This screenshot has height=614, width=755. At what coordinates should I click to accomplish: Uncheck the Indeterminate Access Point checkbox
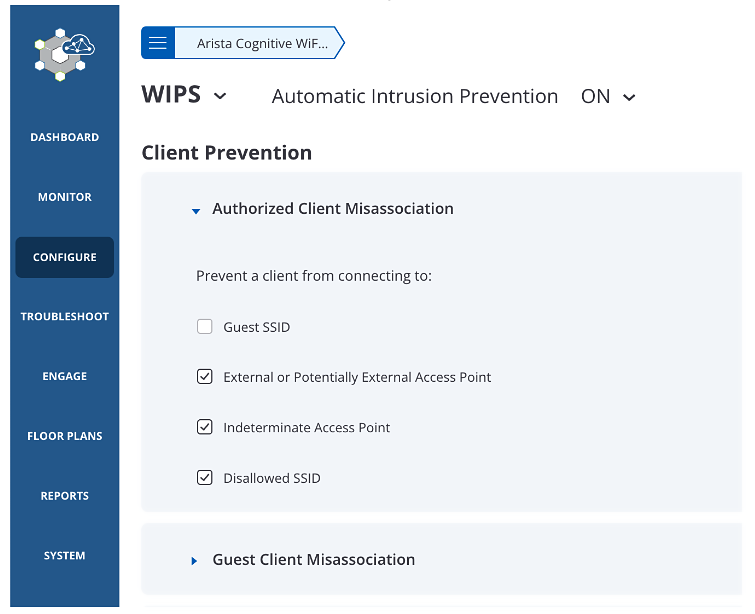pos(205,427)
